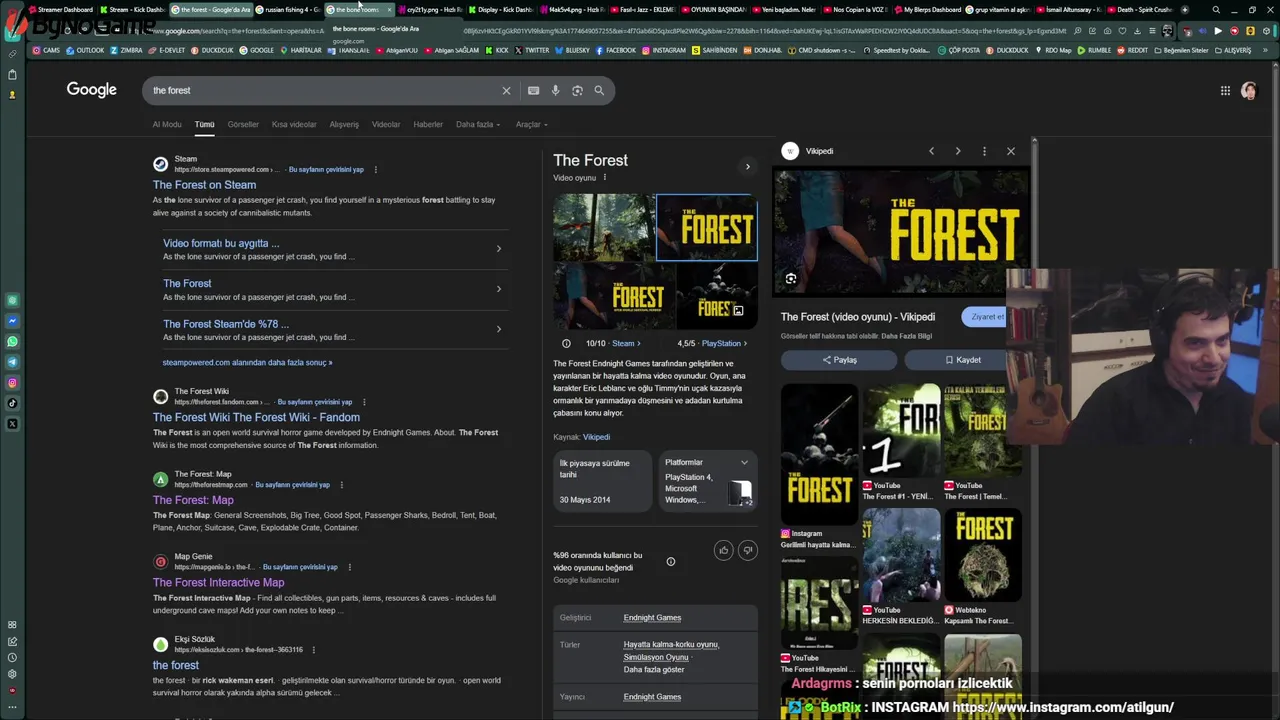Open The Forest Interactive Map result link
Screen dimensions: 1280x720
pyautogui.click(x=218, y=583)
